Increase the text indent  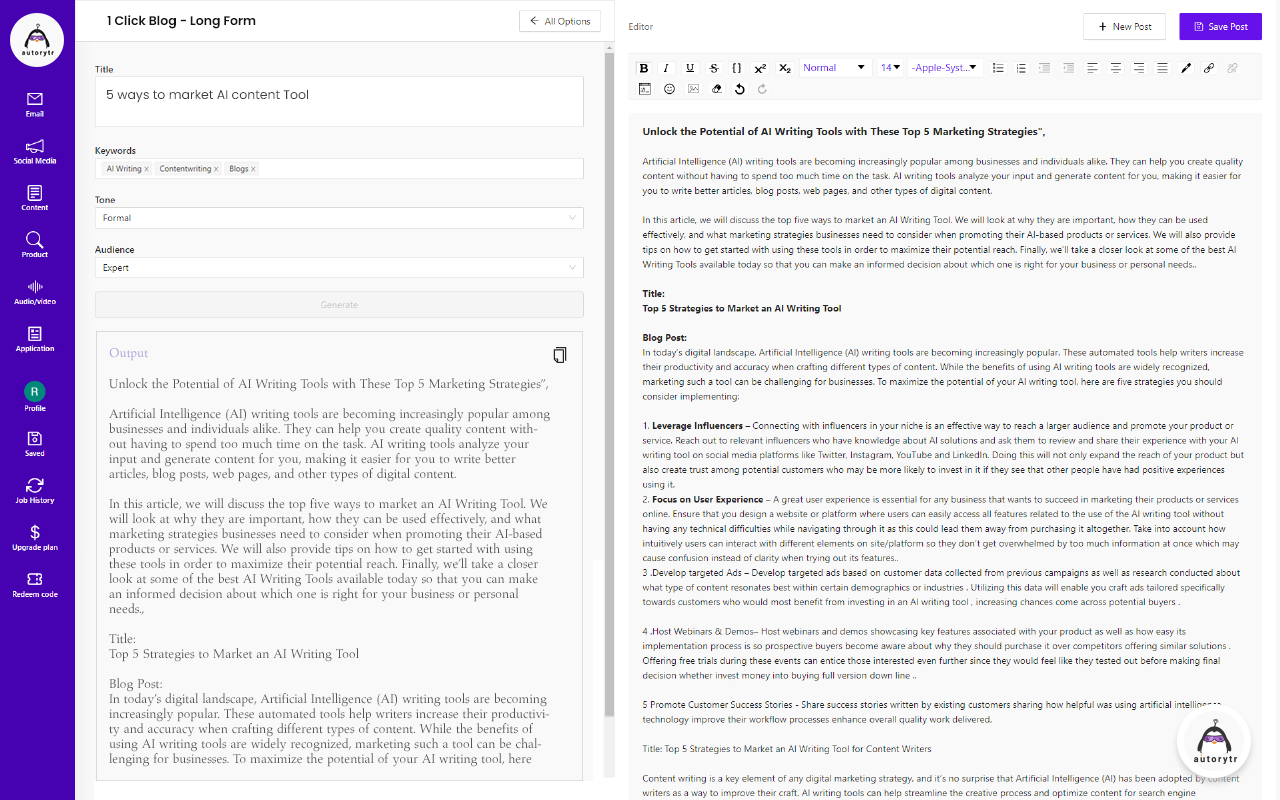coord(1045,68)
